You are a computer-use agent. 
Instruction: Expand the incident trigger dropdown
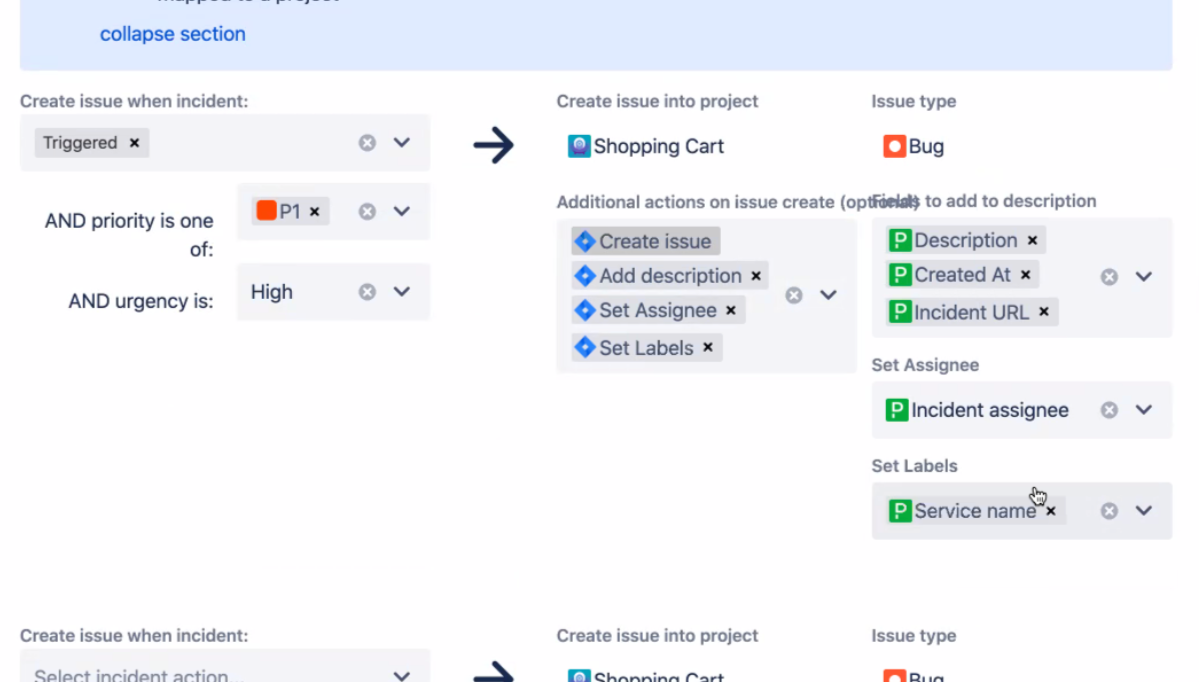pos(402,143)
